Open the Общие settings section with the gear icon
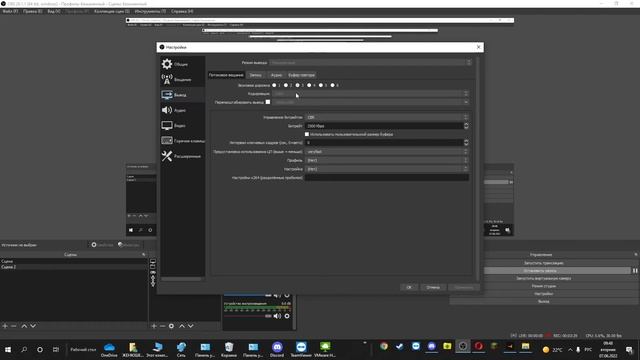The height and width of the screenshot is (360, 640). tap(182, 64)
